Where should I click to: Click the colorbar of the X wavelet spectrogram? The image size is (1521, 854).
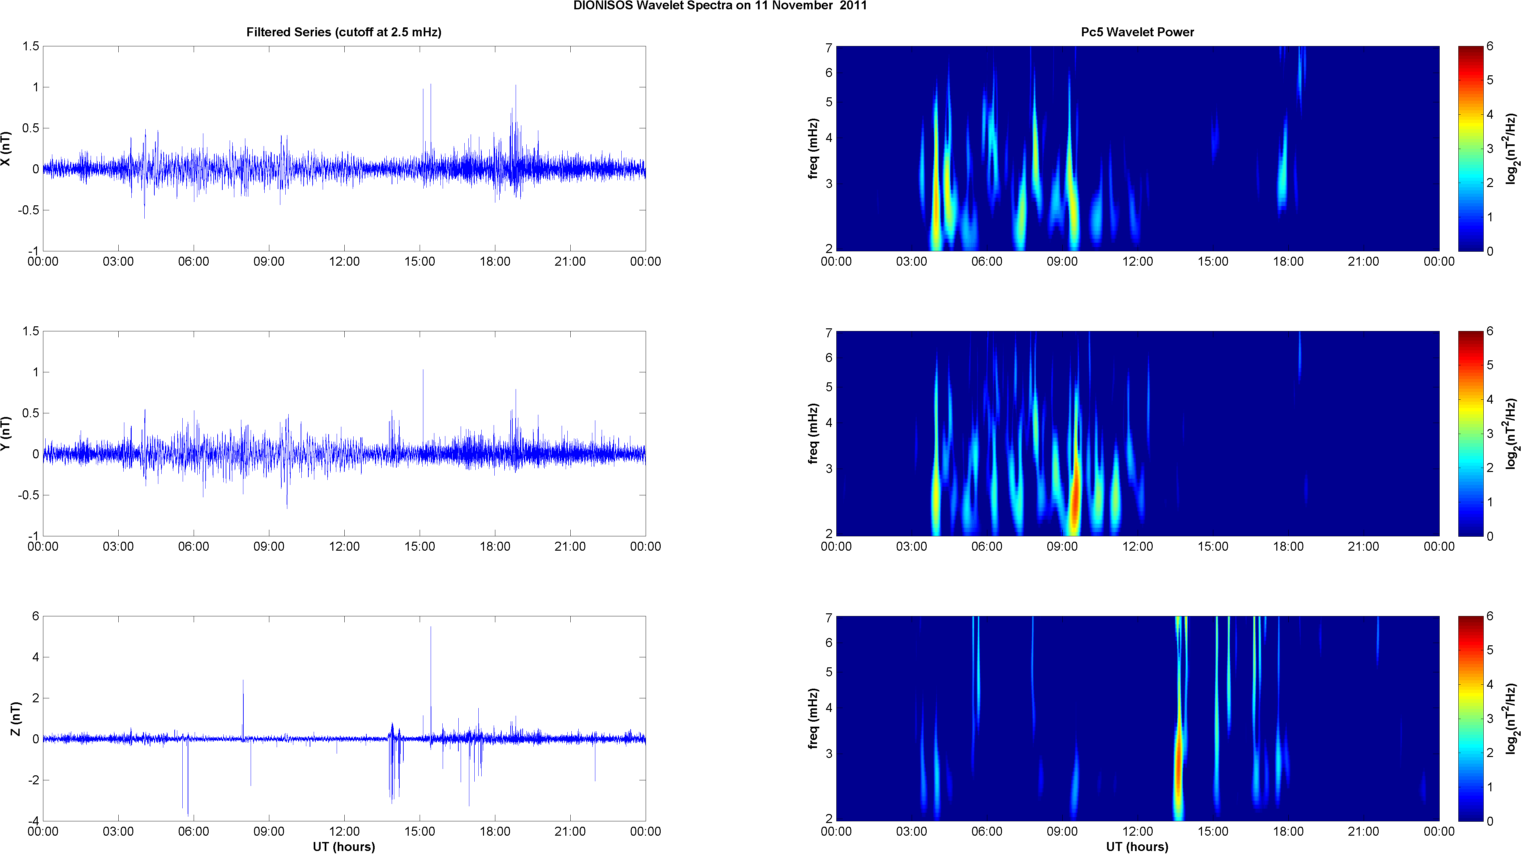[1470, 149]
